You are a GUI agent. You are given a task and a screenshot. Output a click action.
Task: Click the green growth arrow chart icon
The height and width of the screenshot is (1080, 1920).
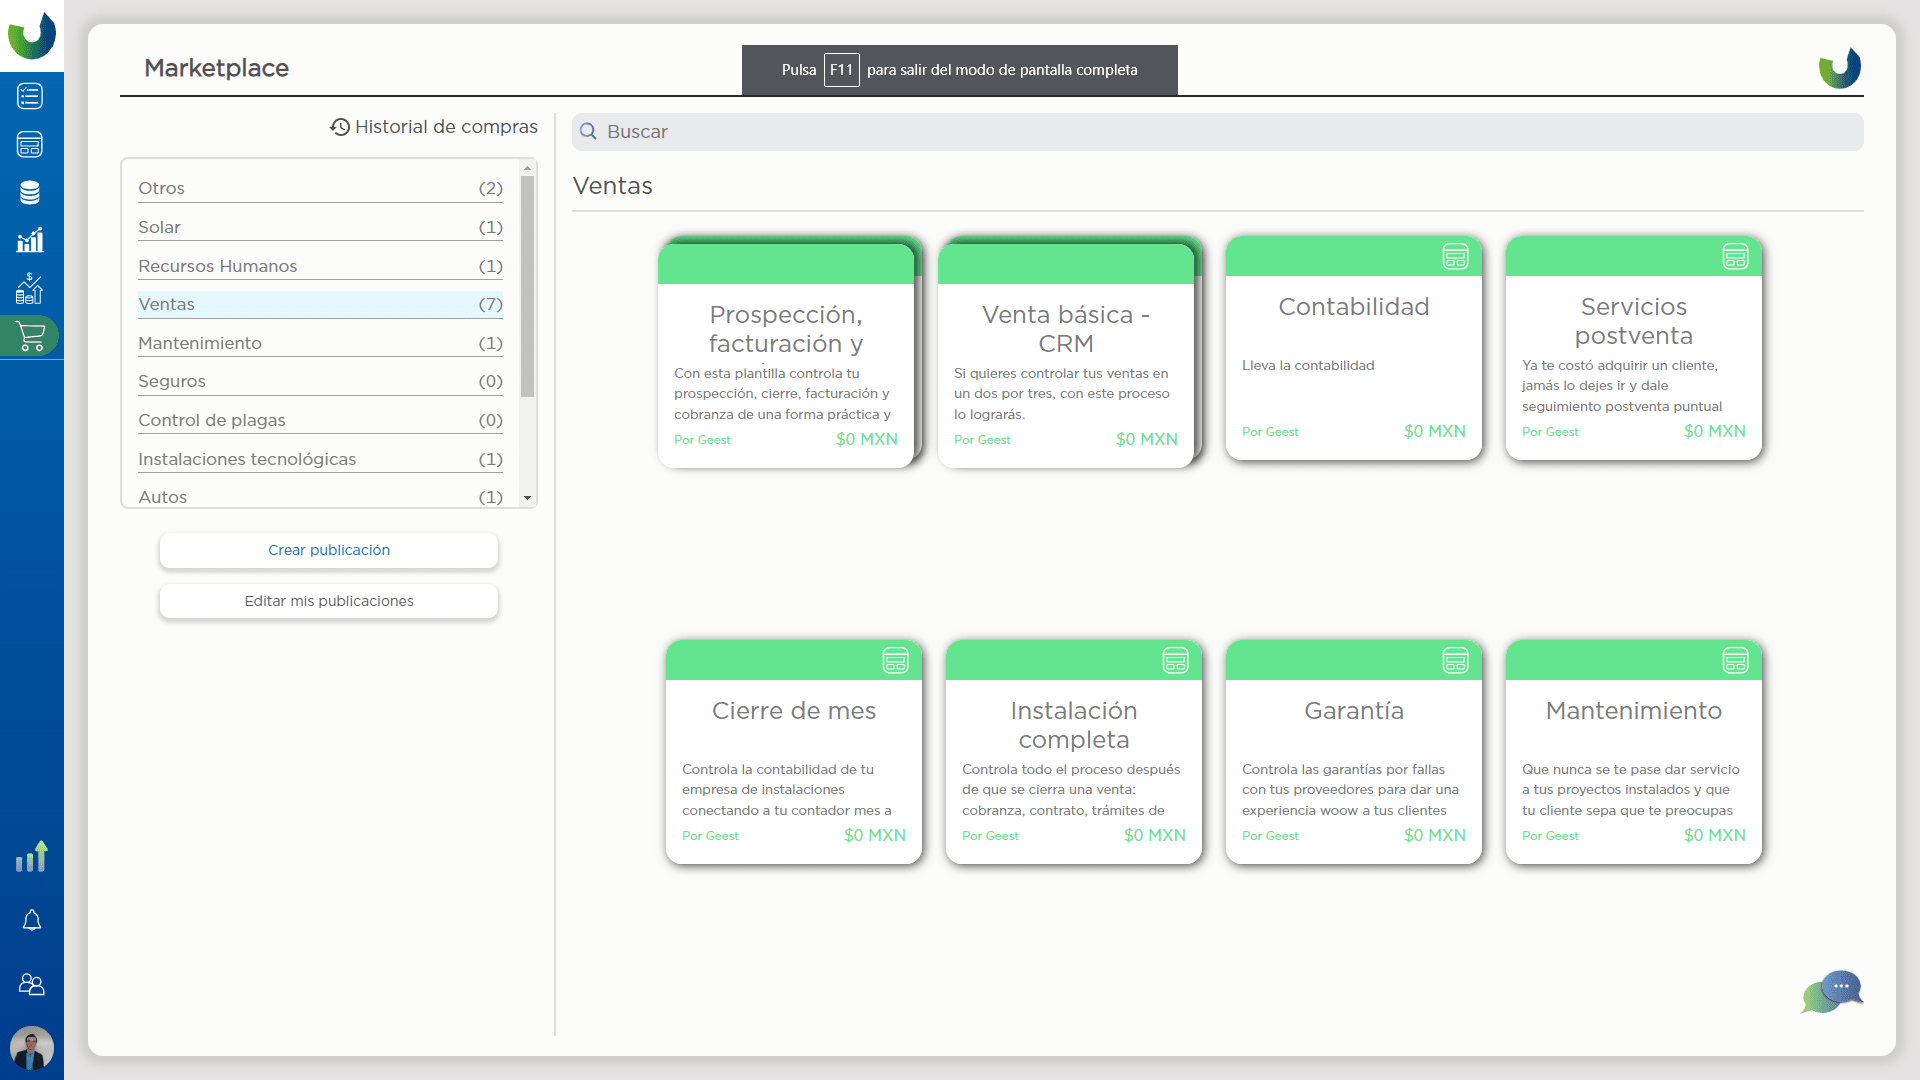pyautogui.click(x=32, y=857)
